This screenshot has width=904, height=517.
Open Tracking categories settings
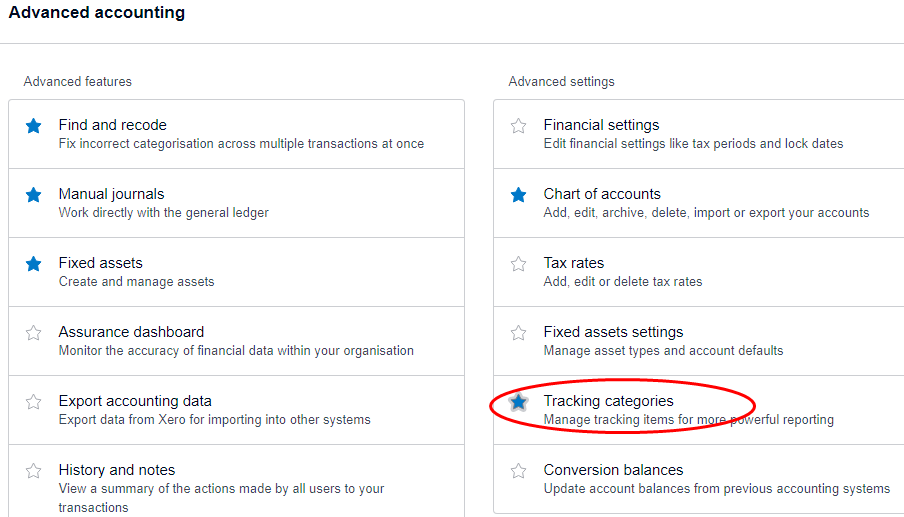click(608, 401)
